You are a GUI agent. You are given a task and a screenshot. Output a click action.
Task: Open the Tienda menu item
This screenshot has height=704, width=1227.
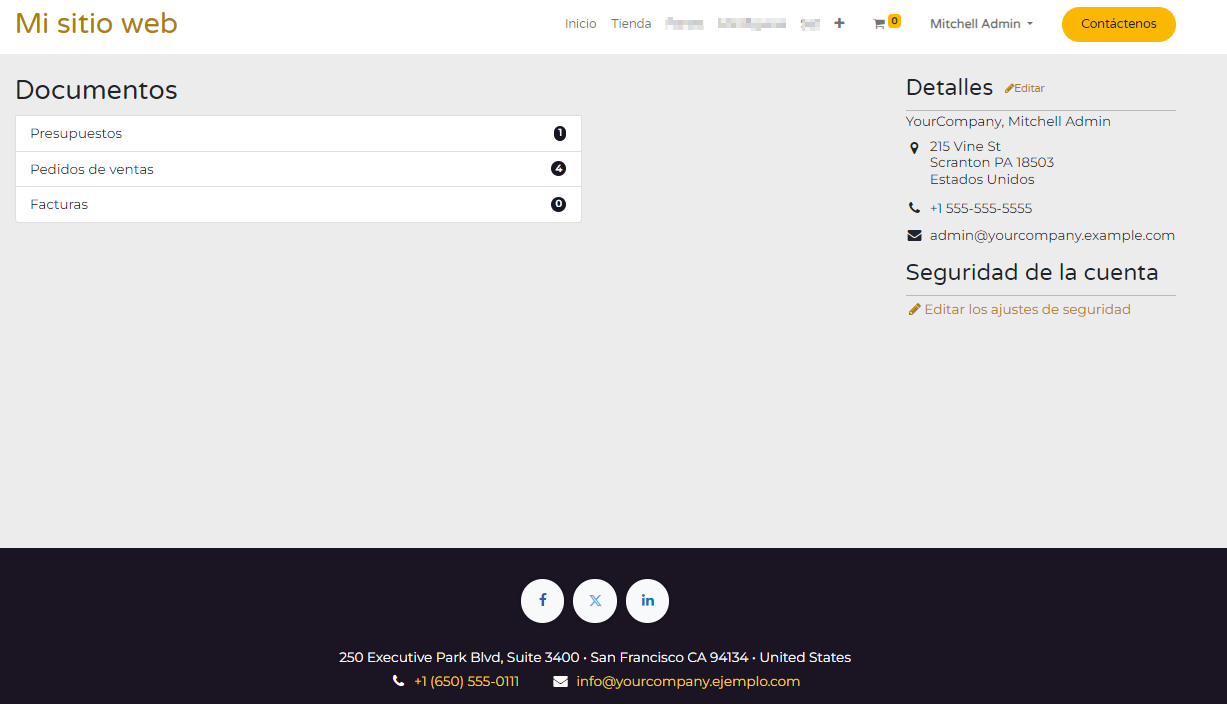(x=631, y=23)
